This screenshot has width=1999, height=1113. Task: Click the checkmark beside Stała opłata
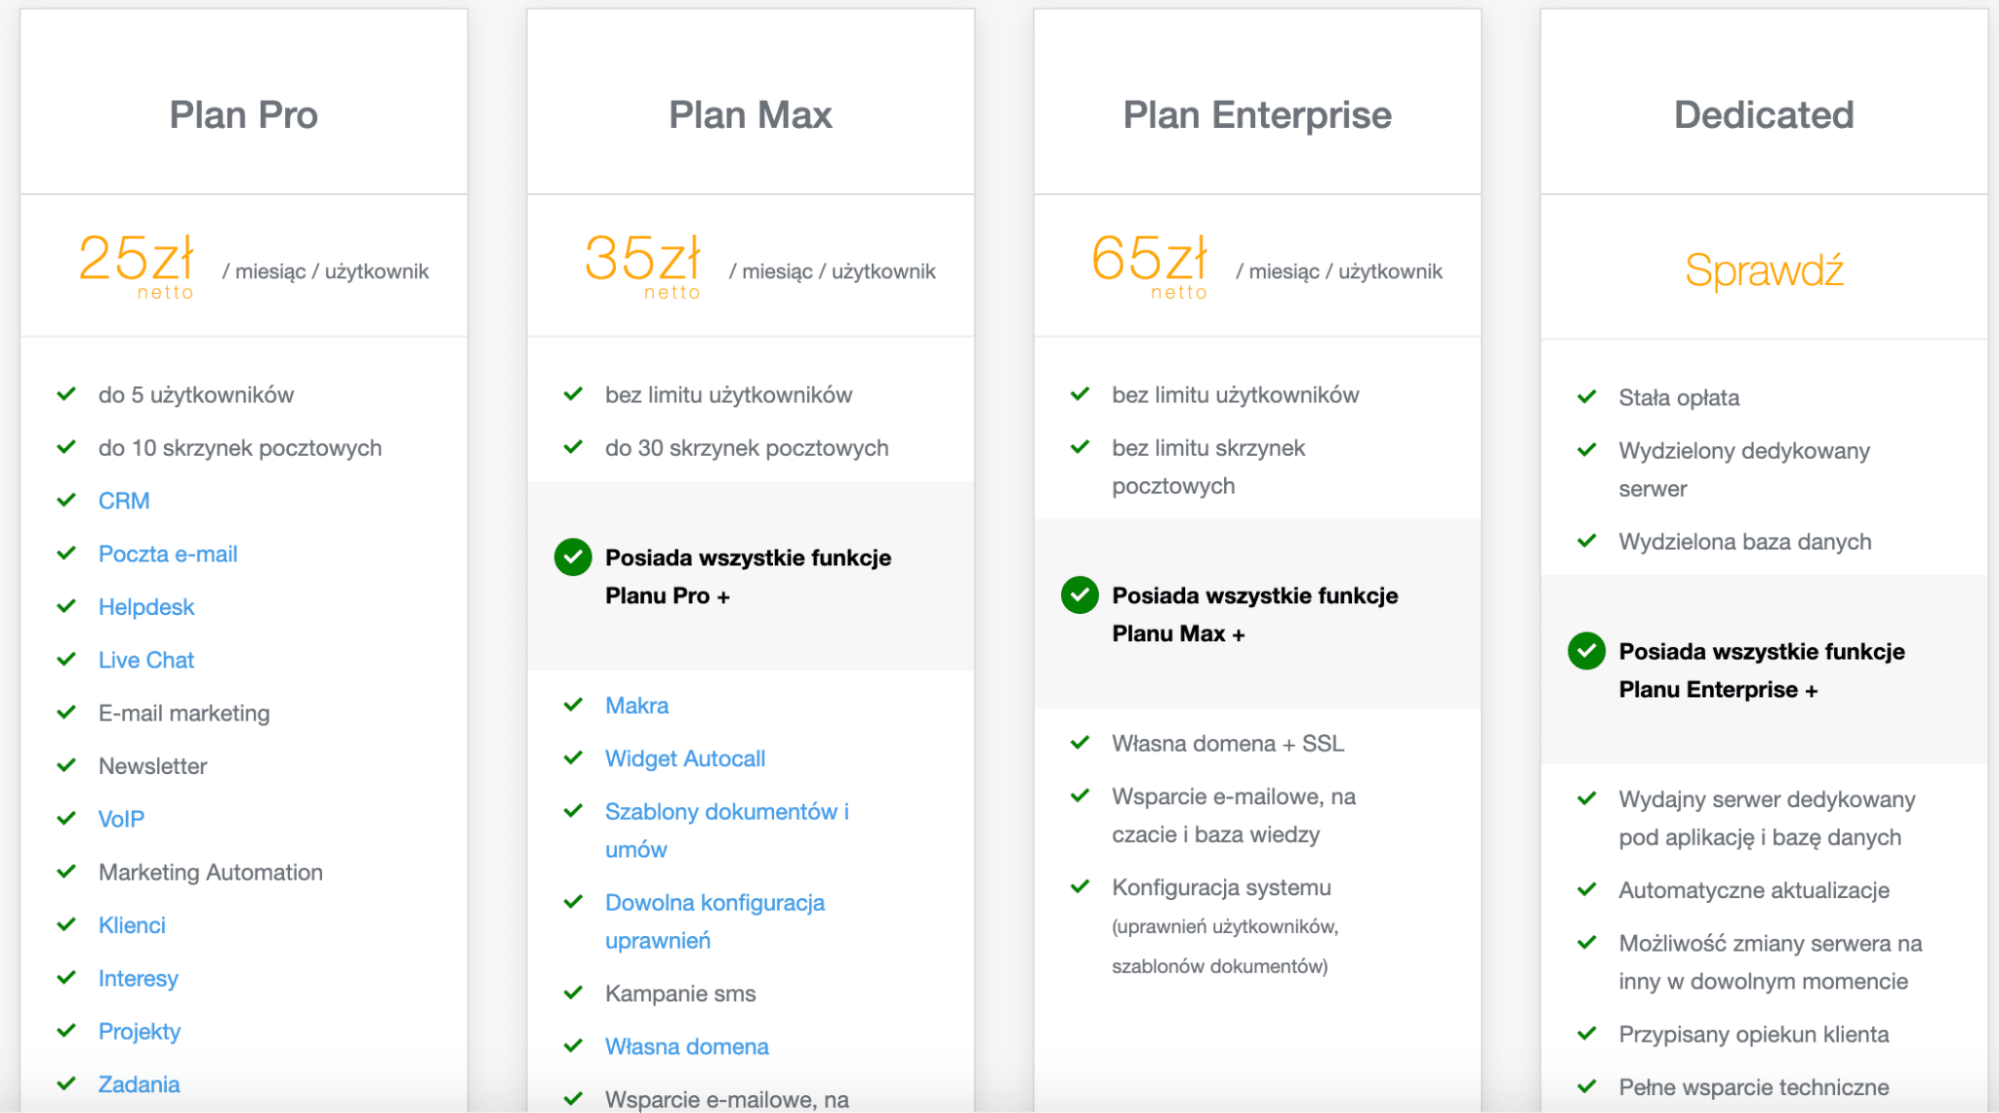pos(1587,396)
